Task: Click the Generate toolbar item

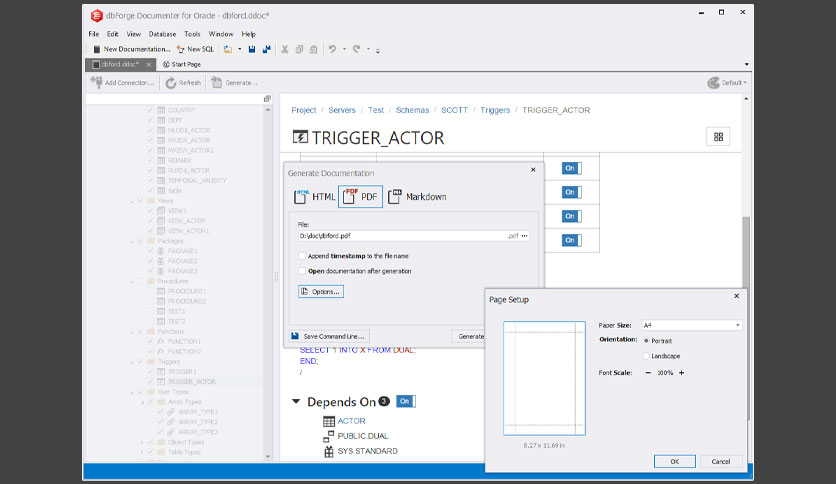Action: pos(234,83)
